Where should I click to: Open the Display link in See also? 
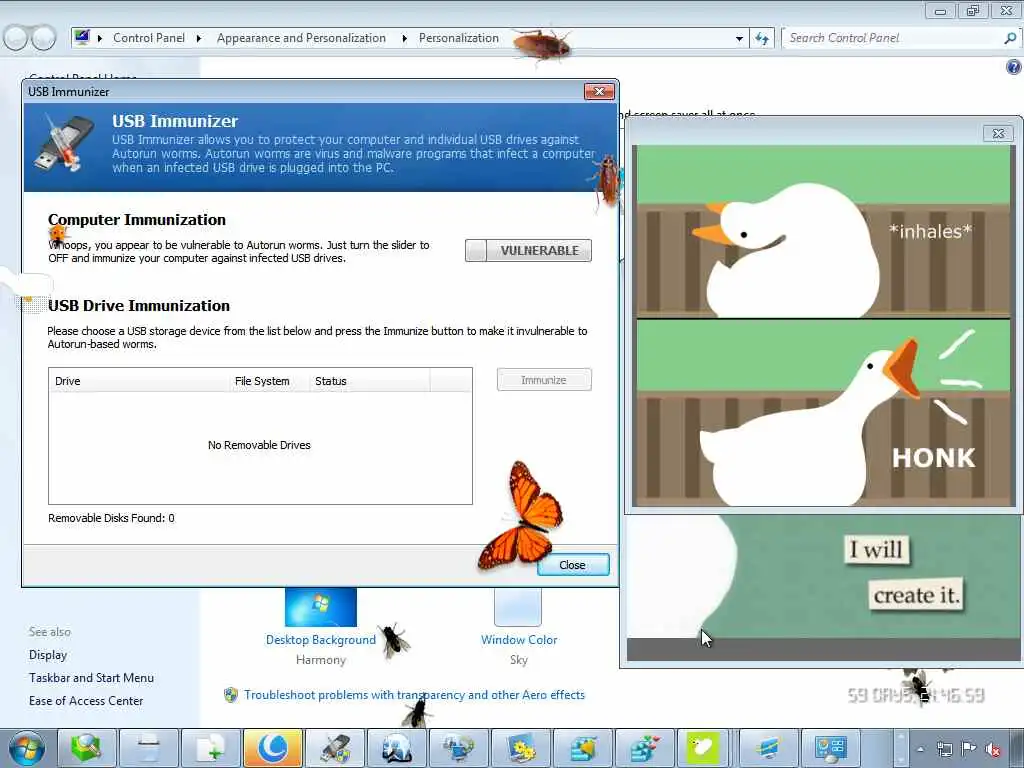pyautogui.click(x=48, y=654)
